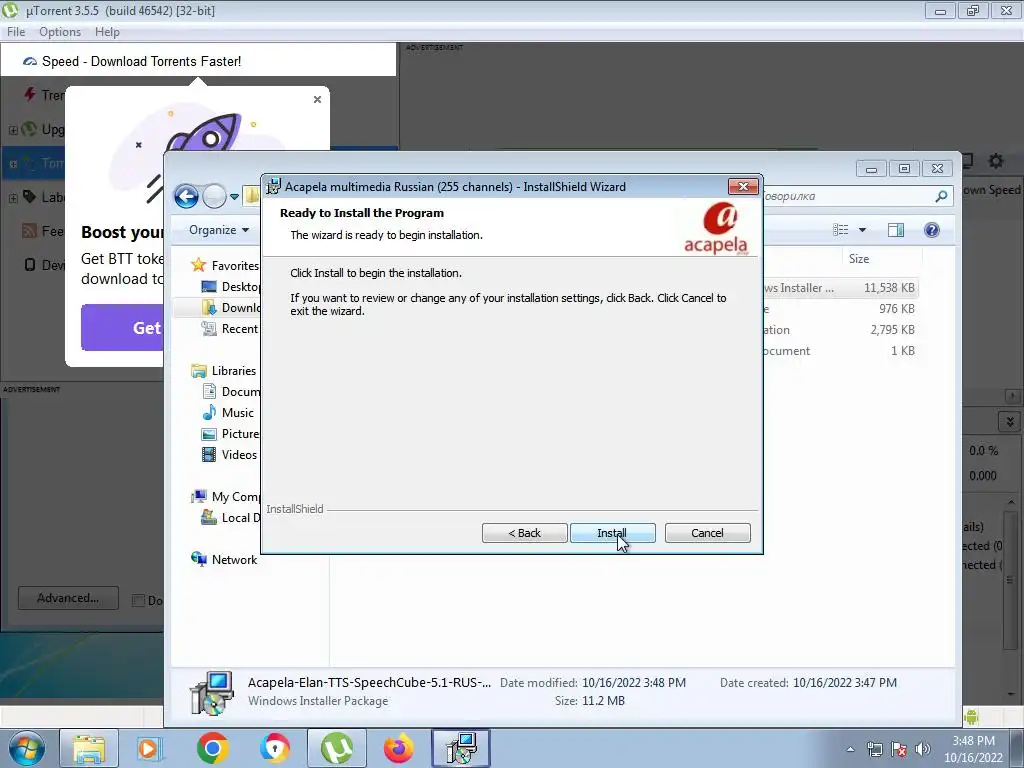Expand the Torrents tree node in µTorrent
Viewport: 1024px width, 768px height.
12,164
